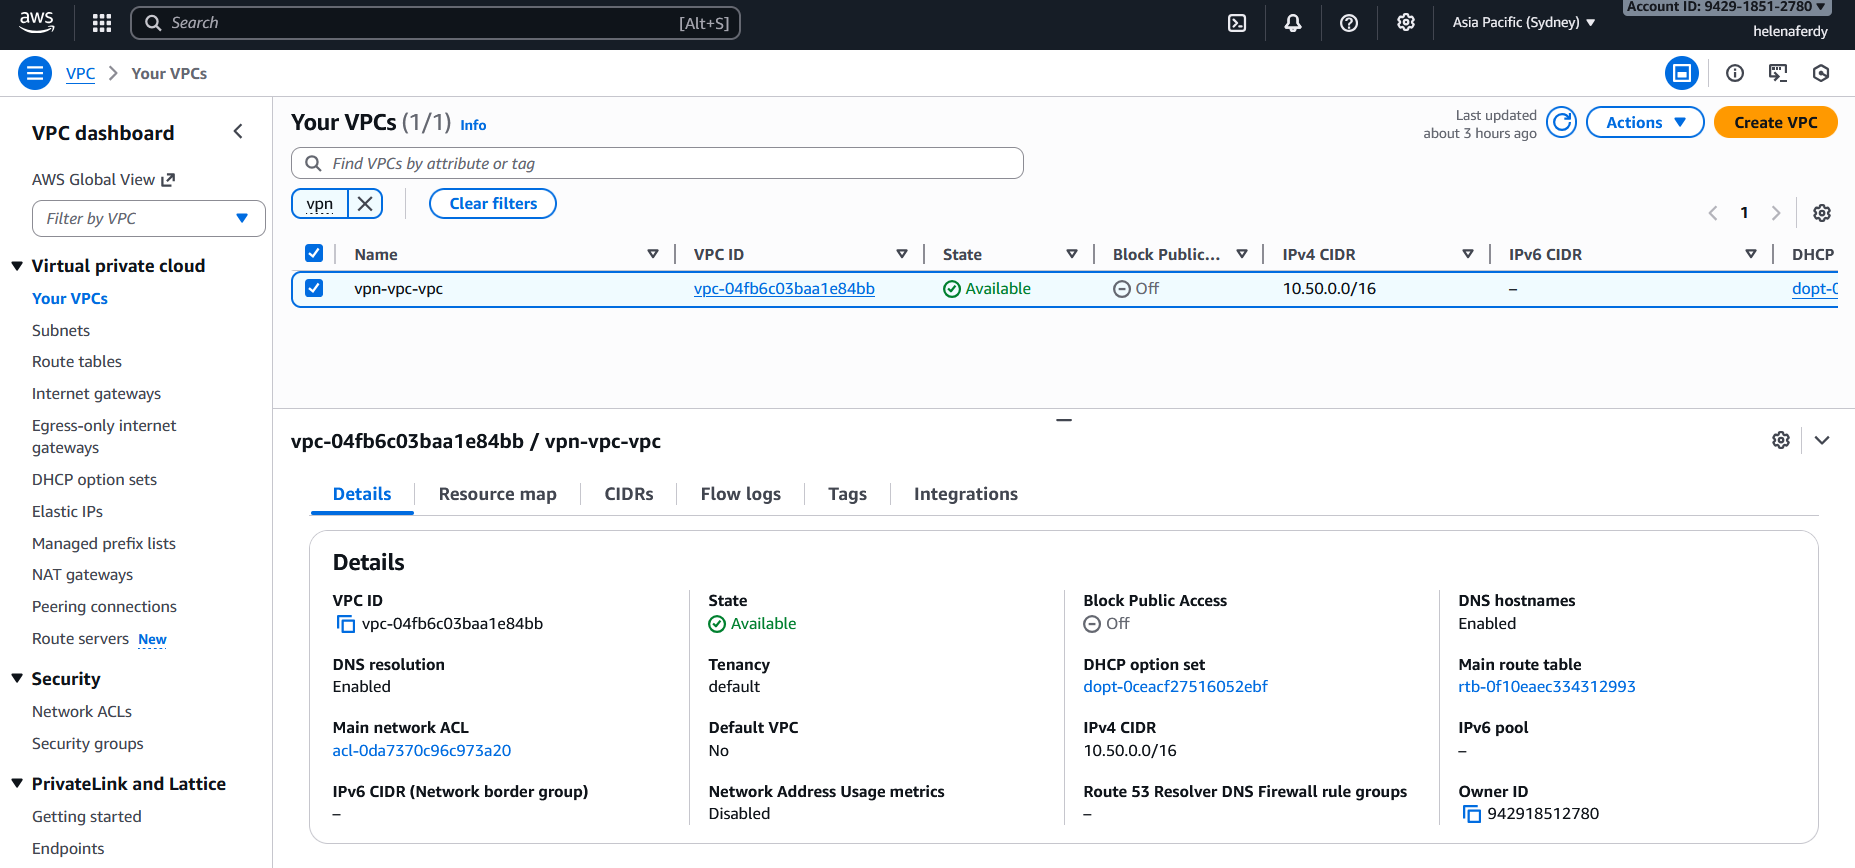Toggle the hamburger navigation menu

pos(35,73)
